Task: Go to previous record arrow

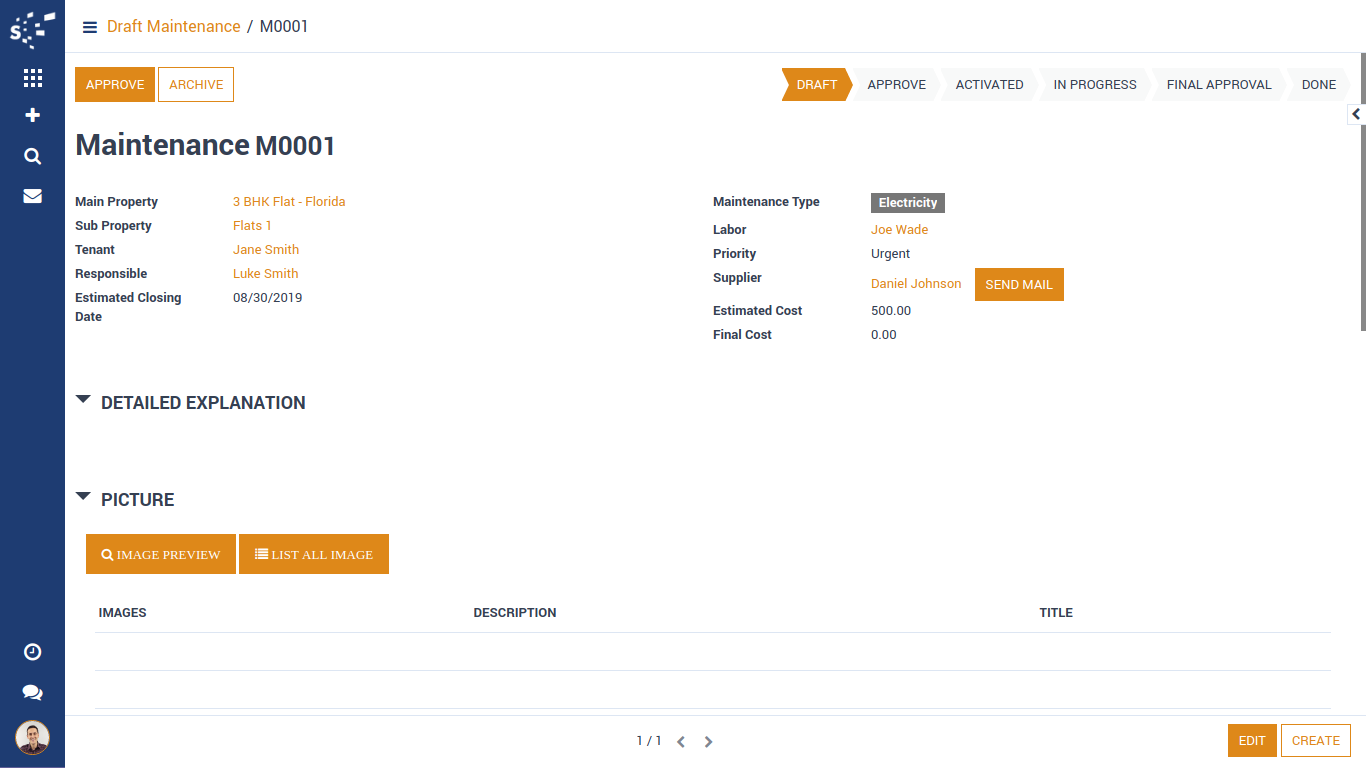Action: point(681,742)
